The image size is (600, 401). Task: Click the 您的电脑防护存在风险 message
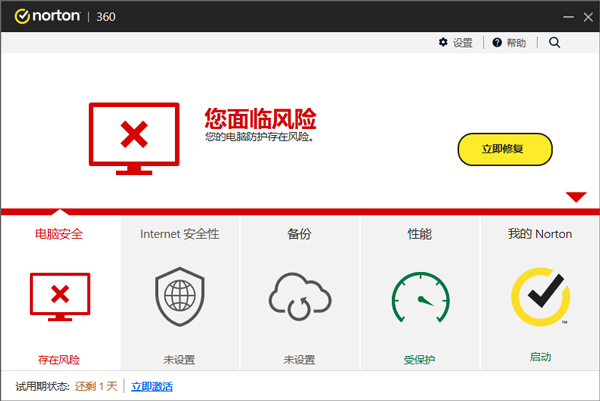(259, 137)
